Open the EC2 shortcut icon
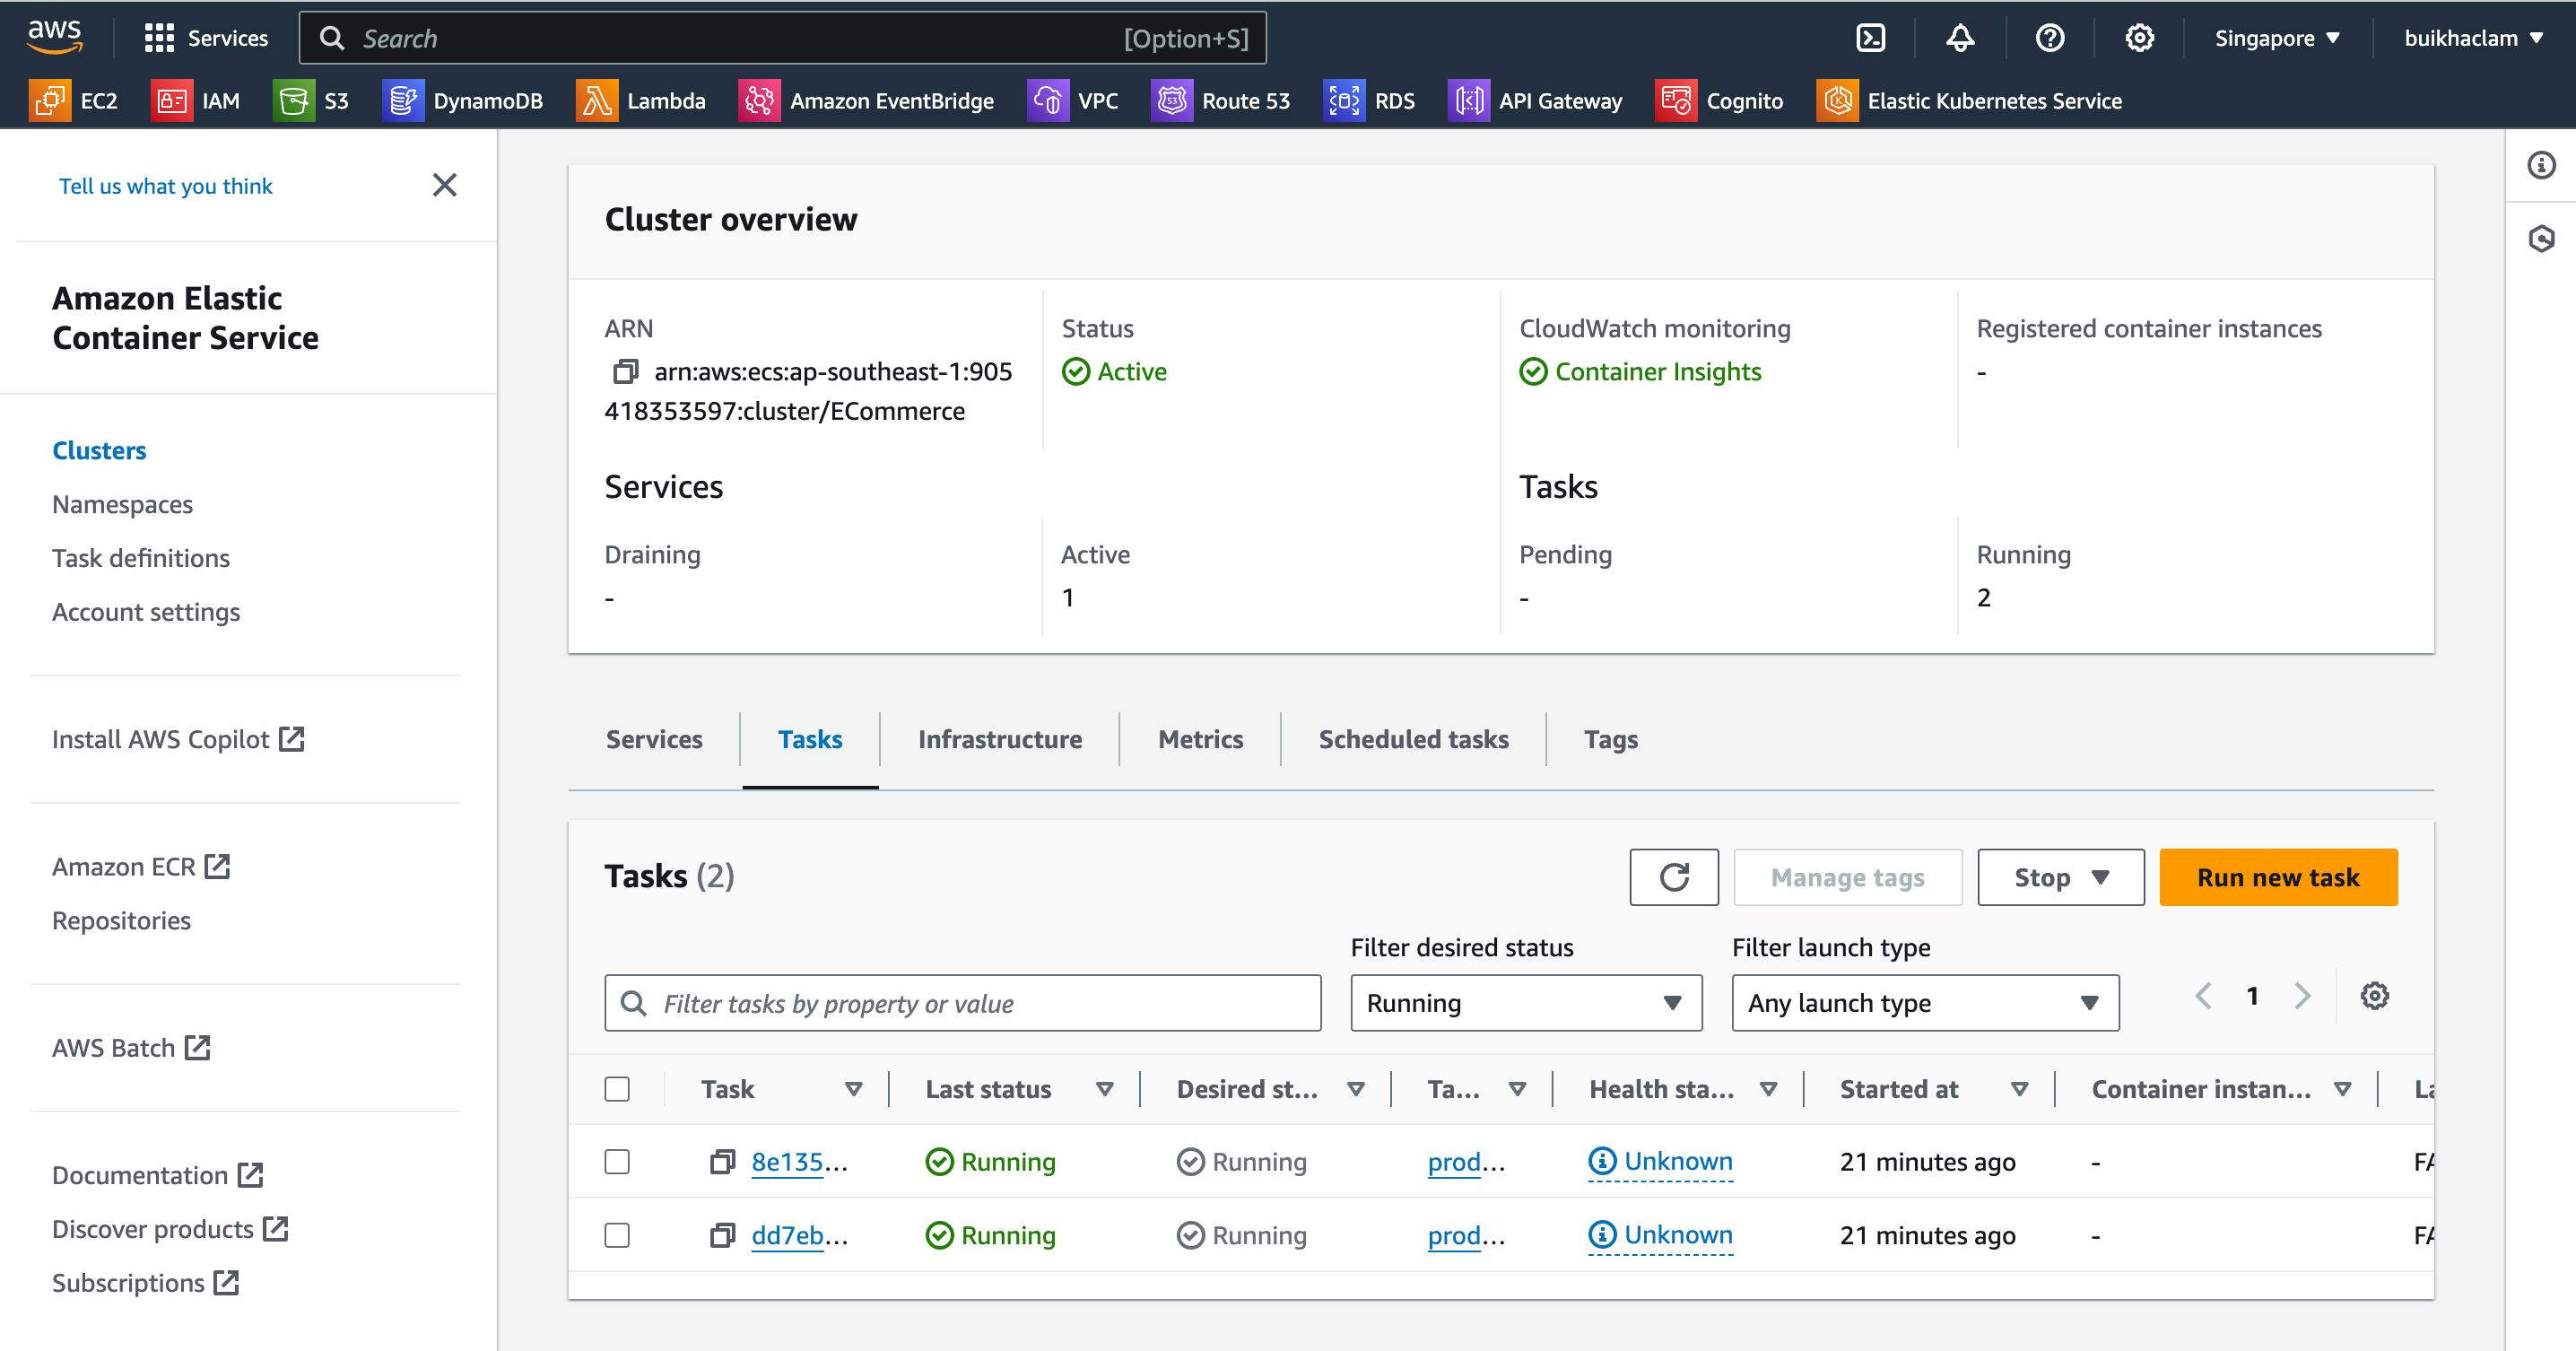This screenshot has height=1351, width=2576. 50,100
